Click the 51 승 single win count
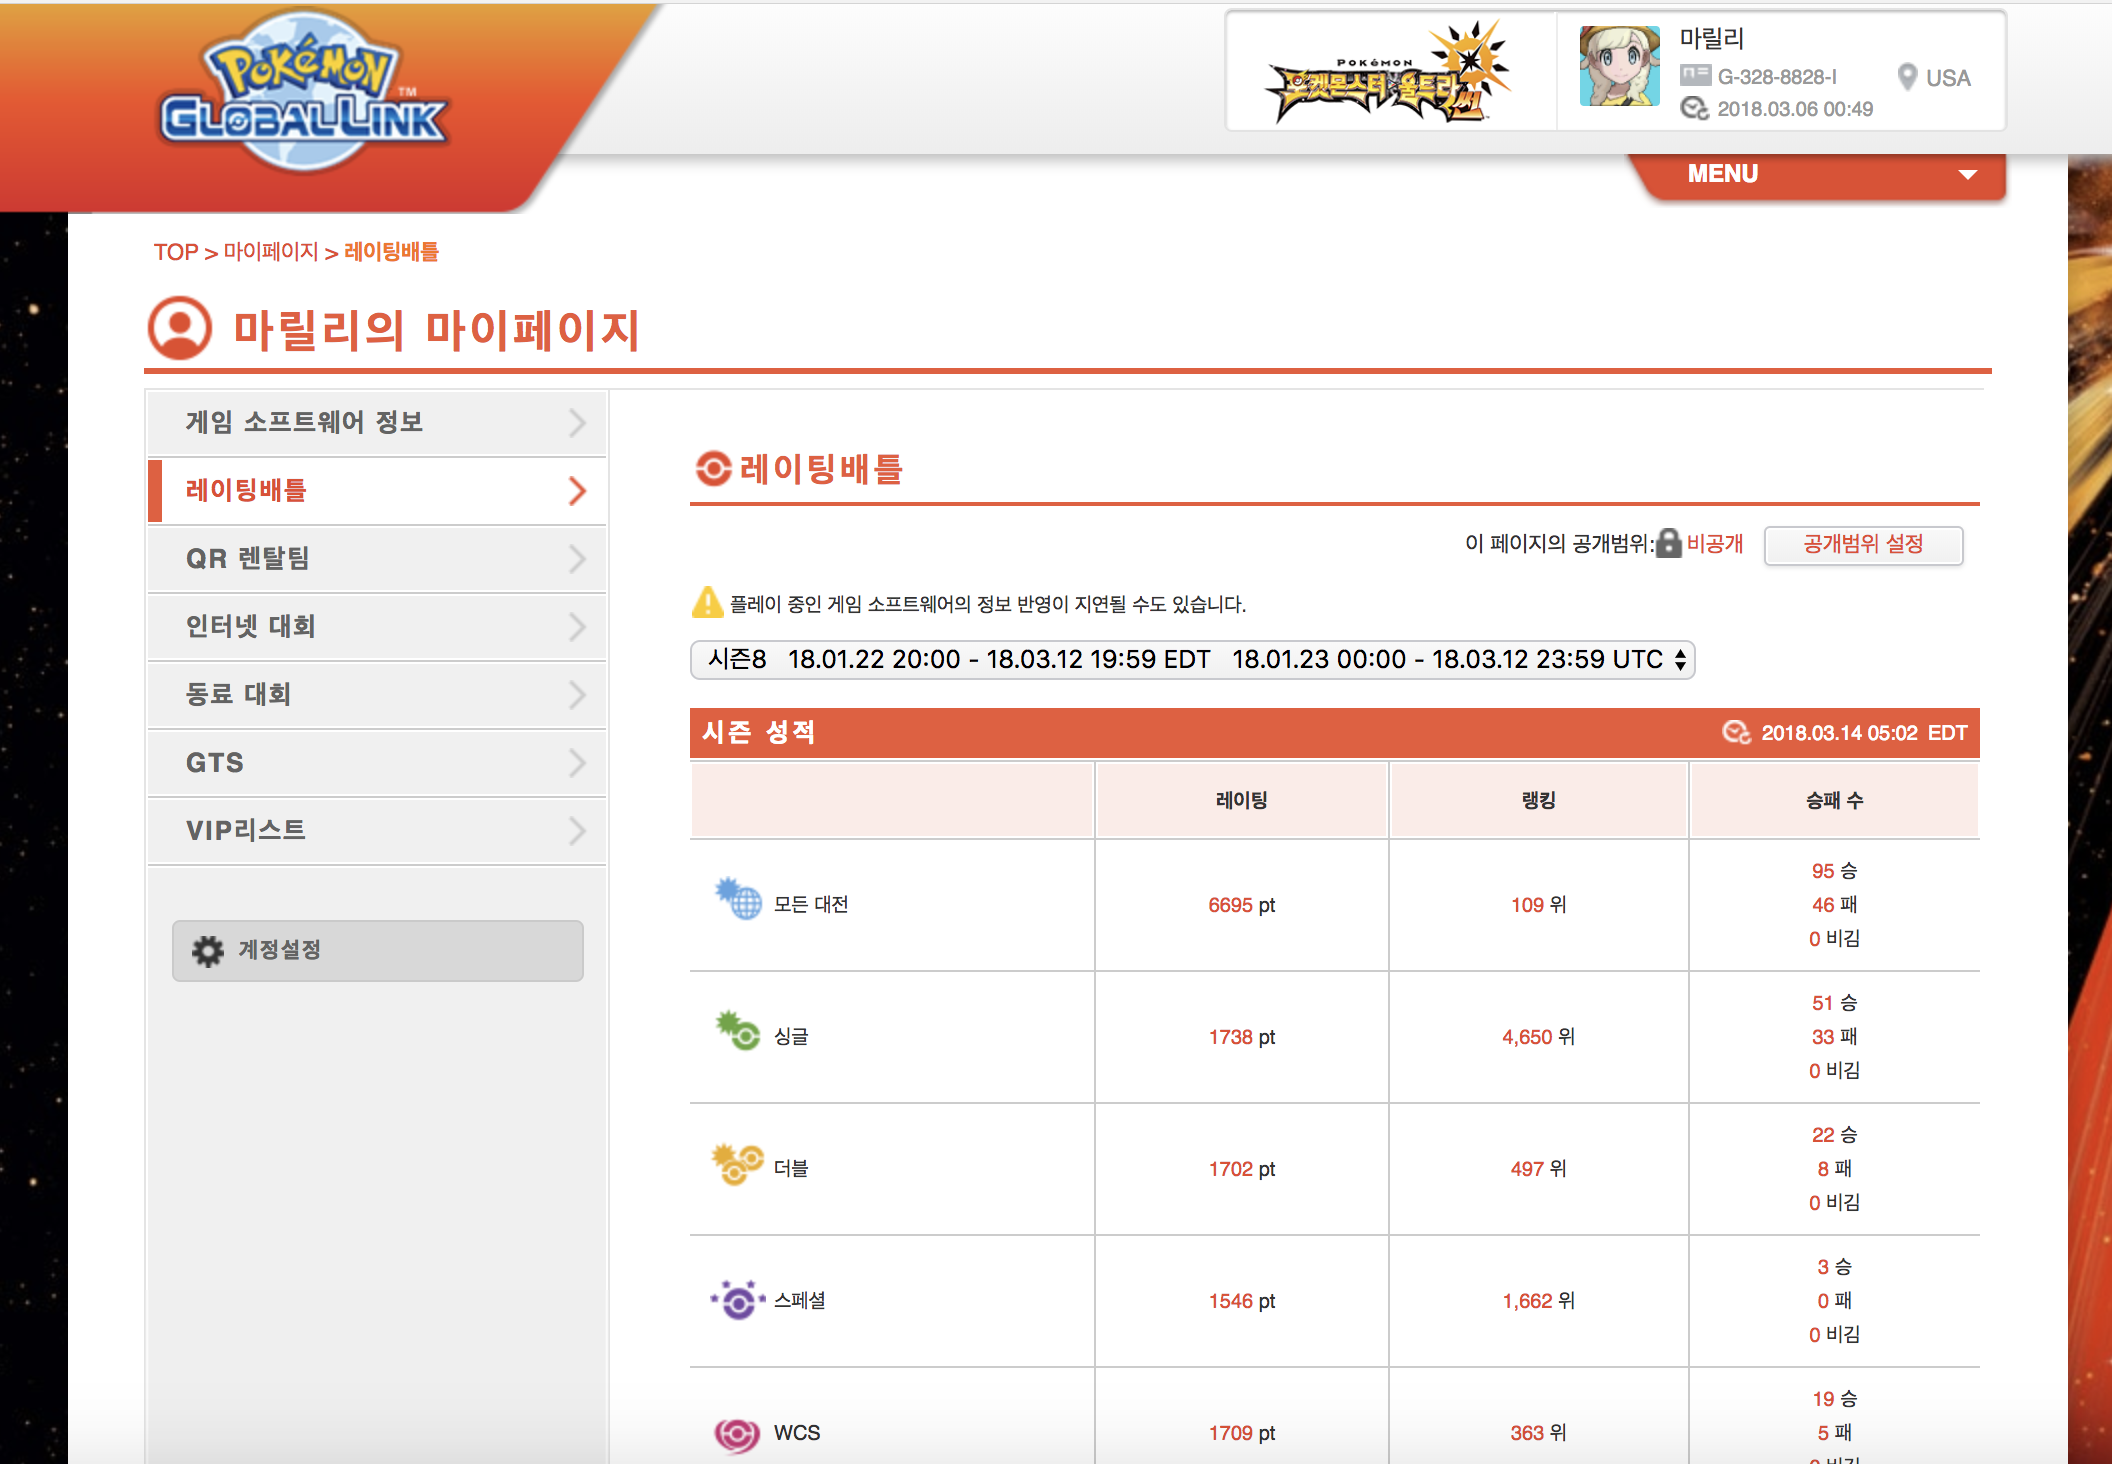This screenshot has height=1464, width=2112. tap(1834, 1003)
